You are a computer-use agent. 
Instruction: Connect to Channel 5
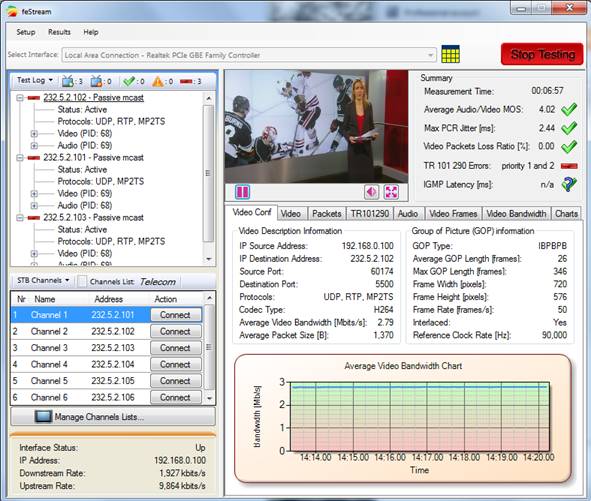(176, 381)
